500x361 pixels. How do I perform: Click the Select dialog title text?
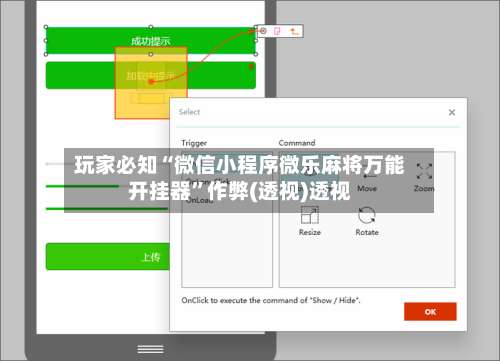click(189, 112)
